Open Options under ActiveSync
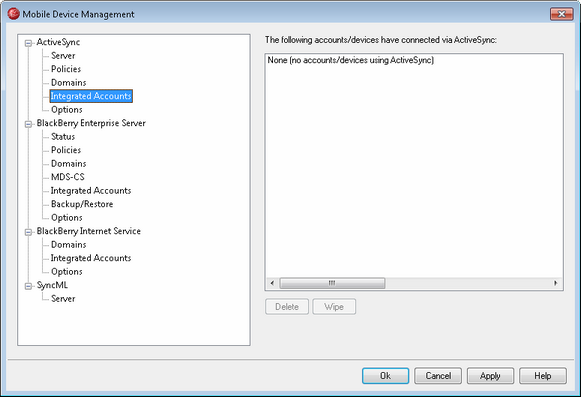 click(67, 110)
